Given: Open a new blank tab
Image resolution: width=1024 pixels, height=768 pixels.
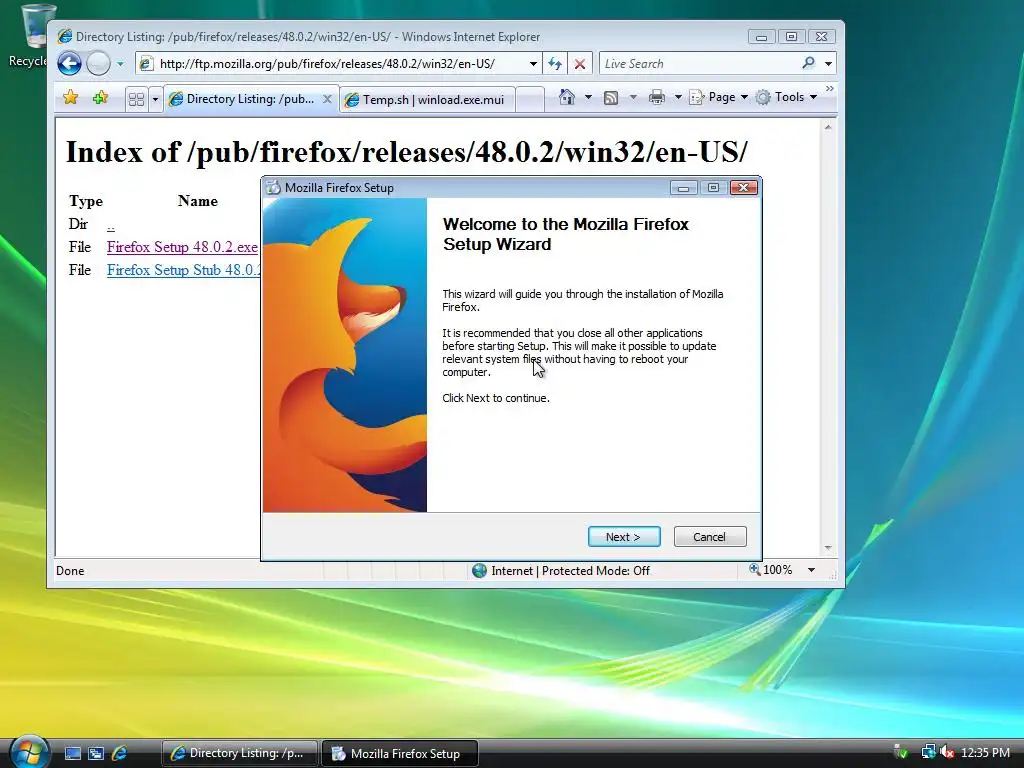Looking at the screenshot, I should click(x=530, y=99).
